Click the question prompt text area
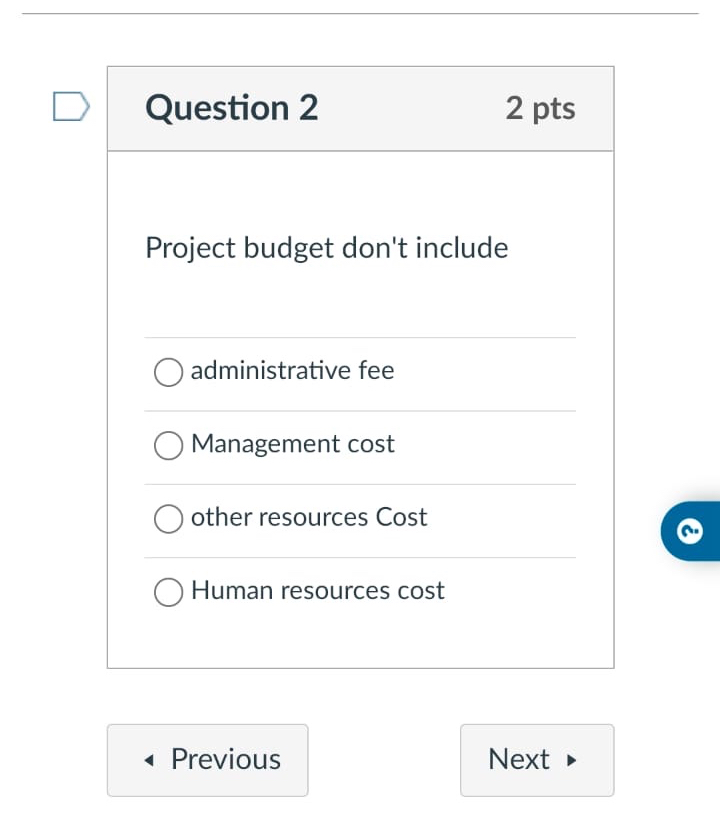Screen dimensions: 720x838 pos(326,248)
